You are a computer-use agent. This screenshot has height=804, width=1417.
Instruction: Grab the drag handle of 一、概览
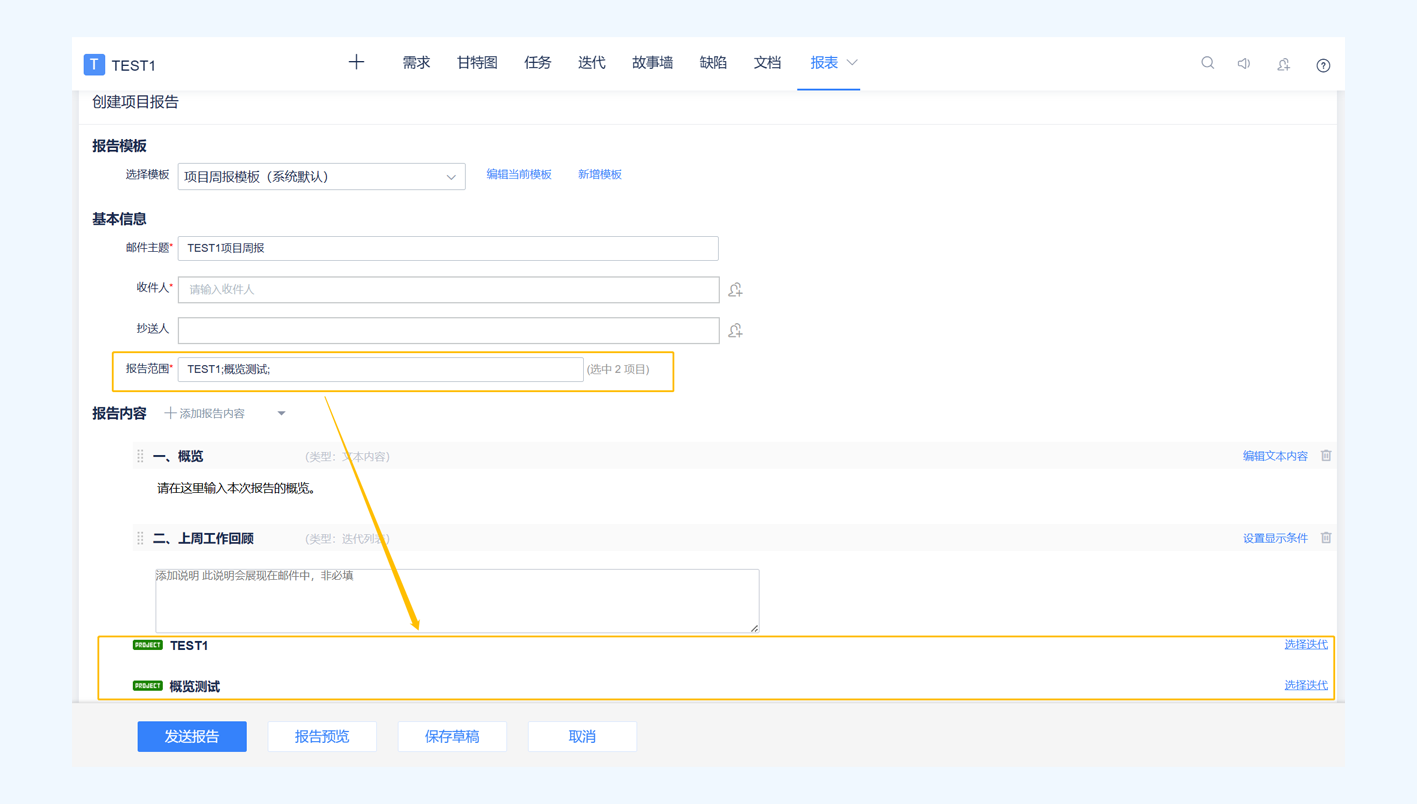(140, 456)
